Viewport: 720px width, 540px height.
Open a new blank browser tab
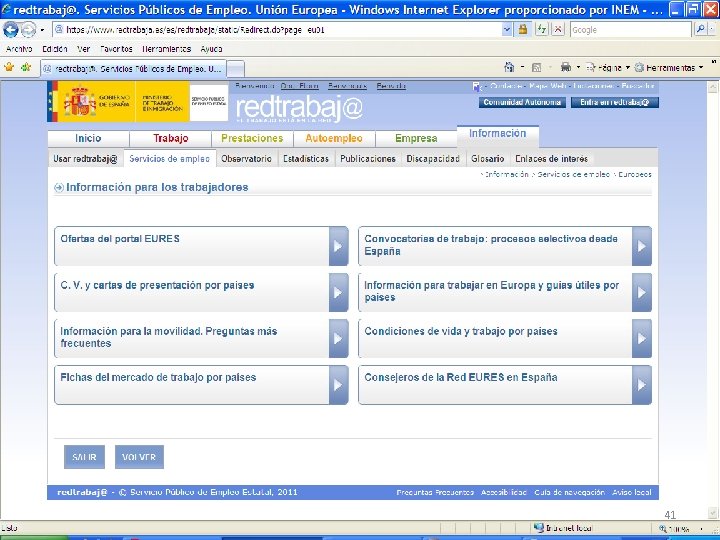pyautogui.click(x=236, y=69)
